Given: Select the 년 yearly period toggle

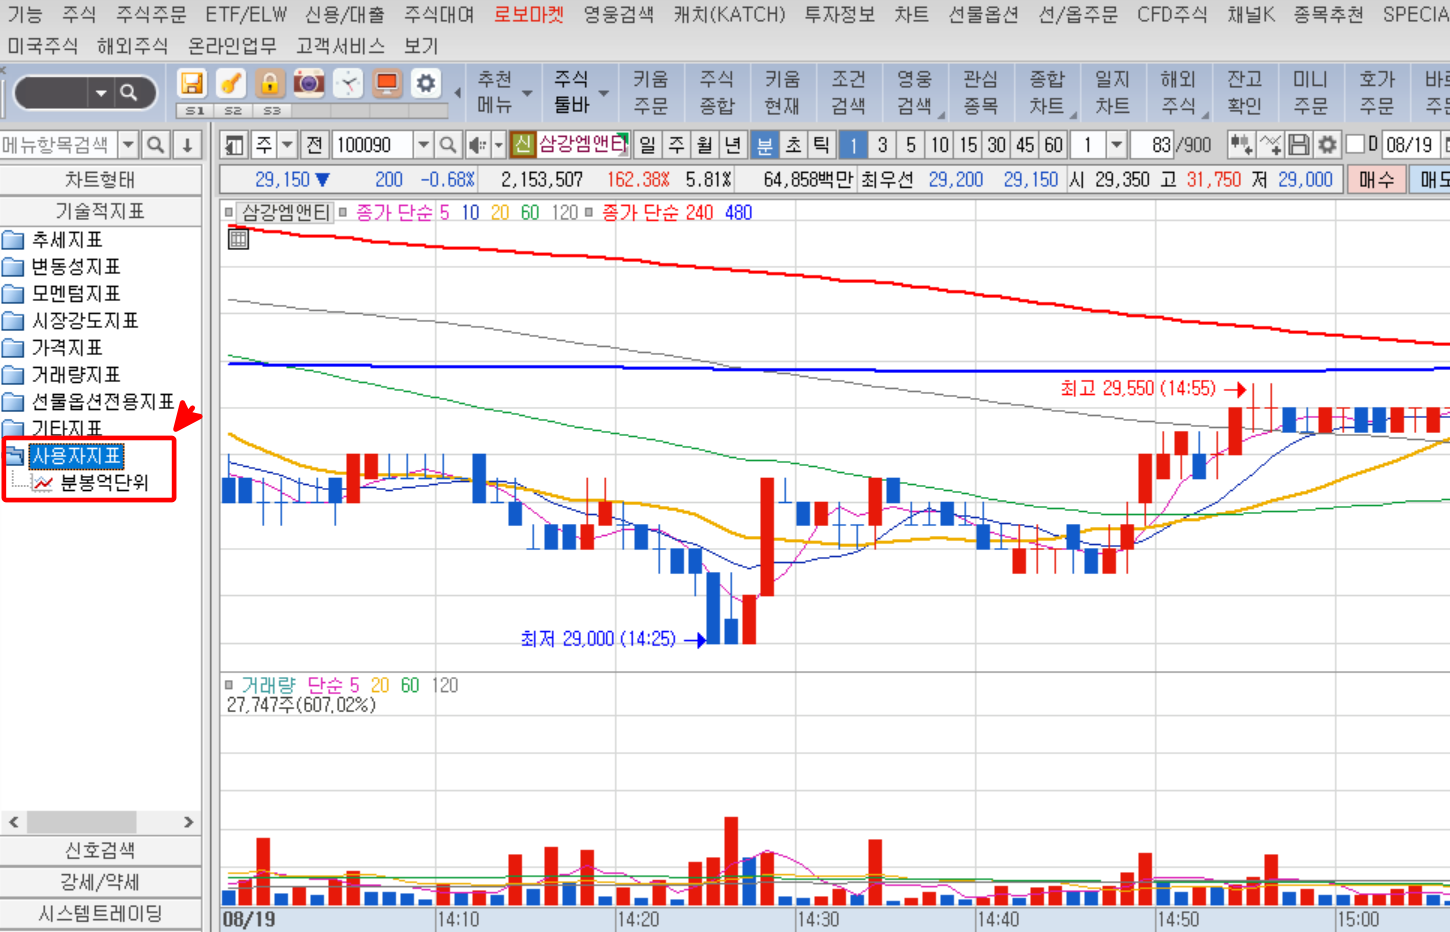Looking at the screenshot, I should coord(732,145).
